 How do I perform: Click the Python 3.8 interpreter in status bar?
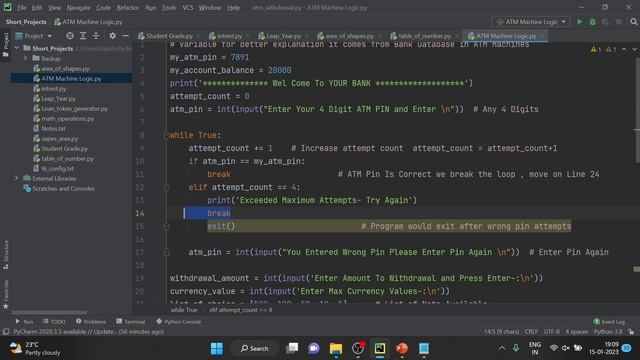click(x=608, y=331)
